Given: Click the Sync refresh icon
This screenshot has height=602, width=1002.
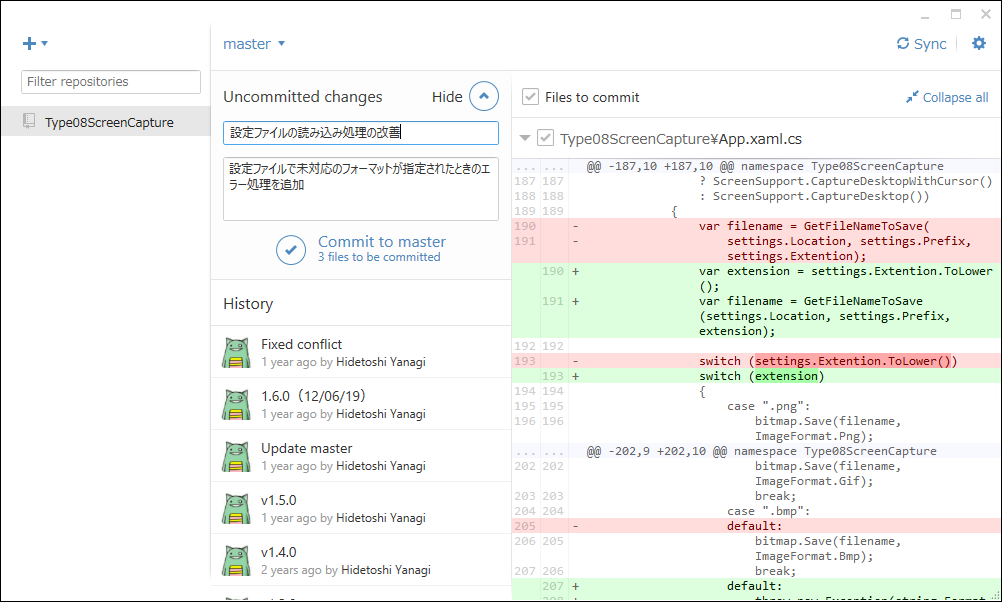Looking at the screenshot, I should (901, 43).
